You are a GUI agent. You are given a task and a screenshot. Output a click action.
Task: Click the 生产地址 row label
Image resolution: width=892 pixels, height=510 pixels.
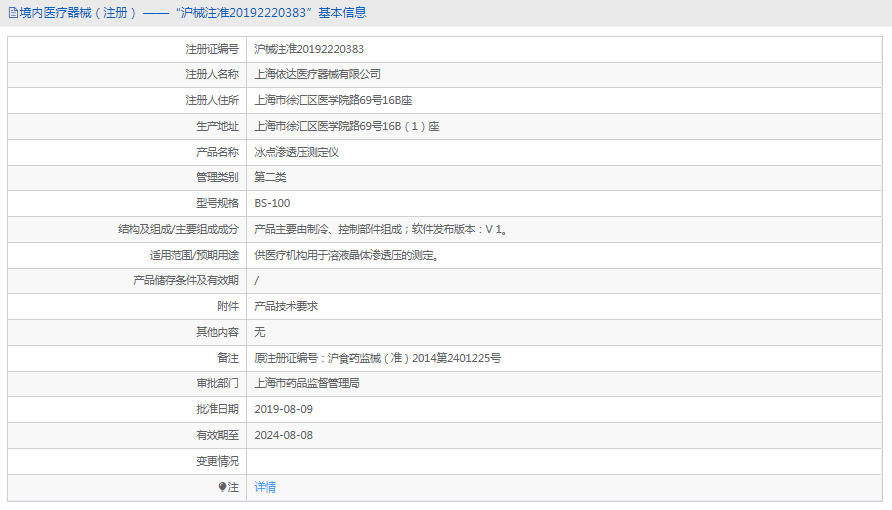217,126
